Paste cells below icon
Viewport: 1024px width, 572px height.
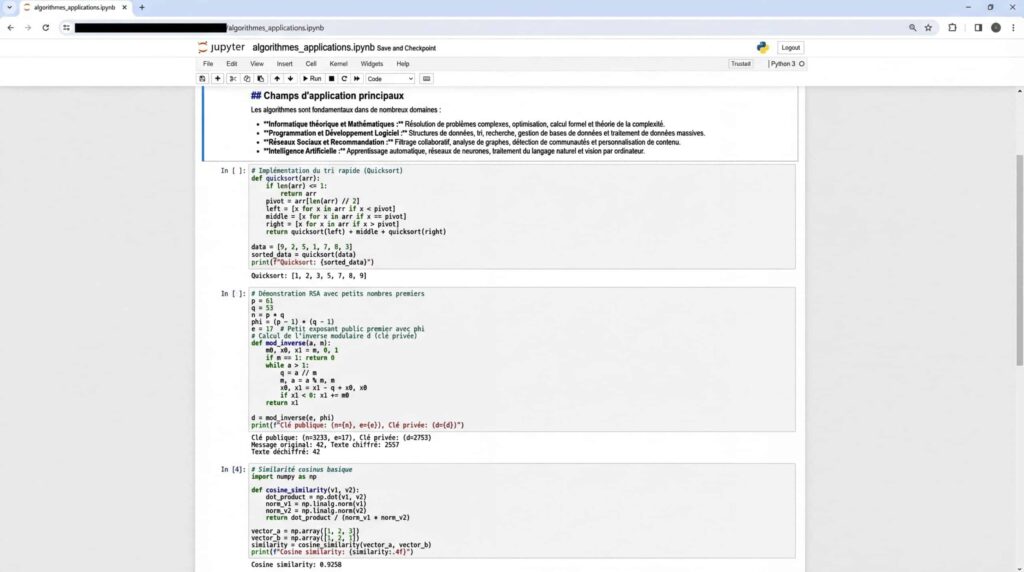click(x=261, y=79)
